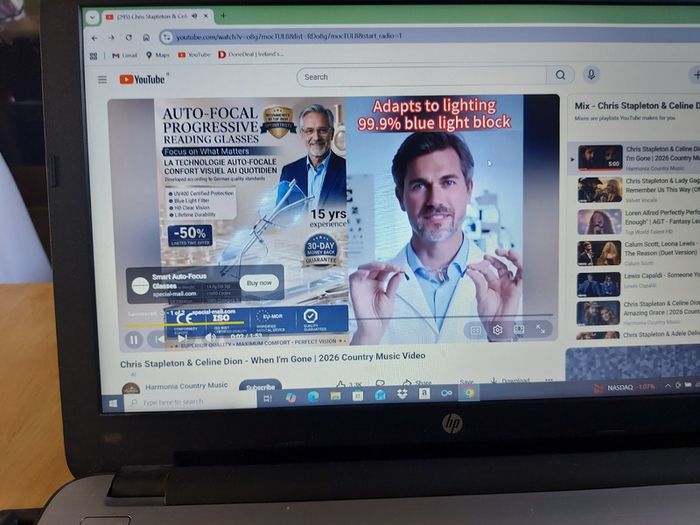Open a new browser tab

[223, 16]
